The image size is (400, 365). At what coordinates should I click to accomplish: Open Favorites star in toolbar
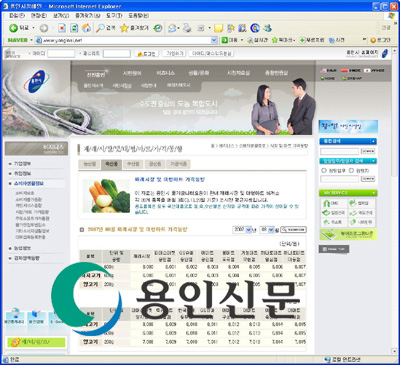coord(134,28)
